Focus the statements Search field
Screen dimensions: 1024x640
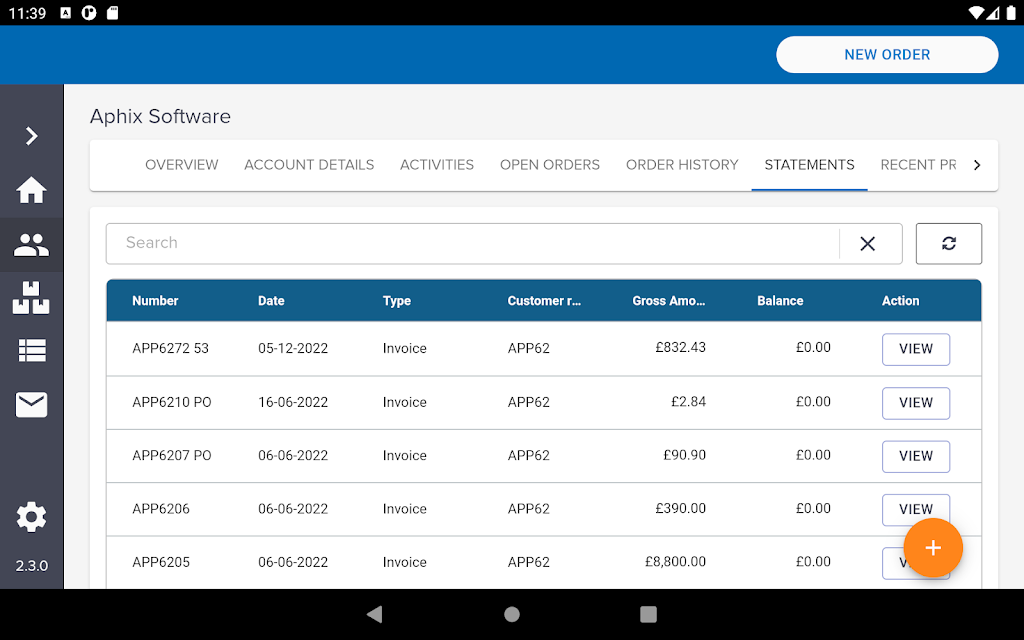tap(470, 243)
